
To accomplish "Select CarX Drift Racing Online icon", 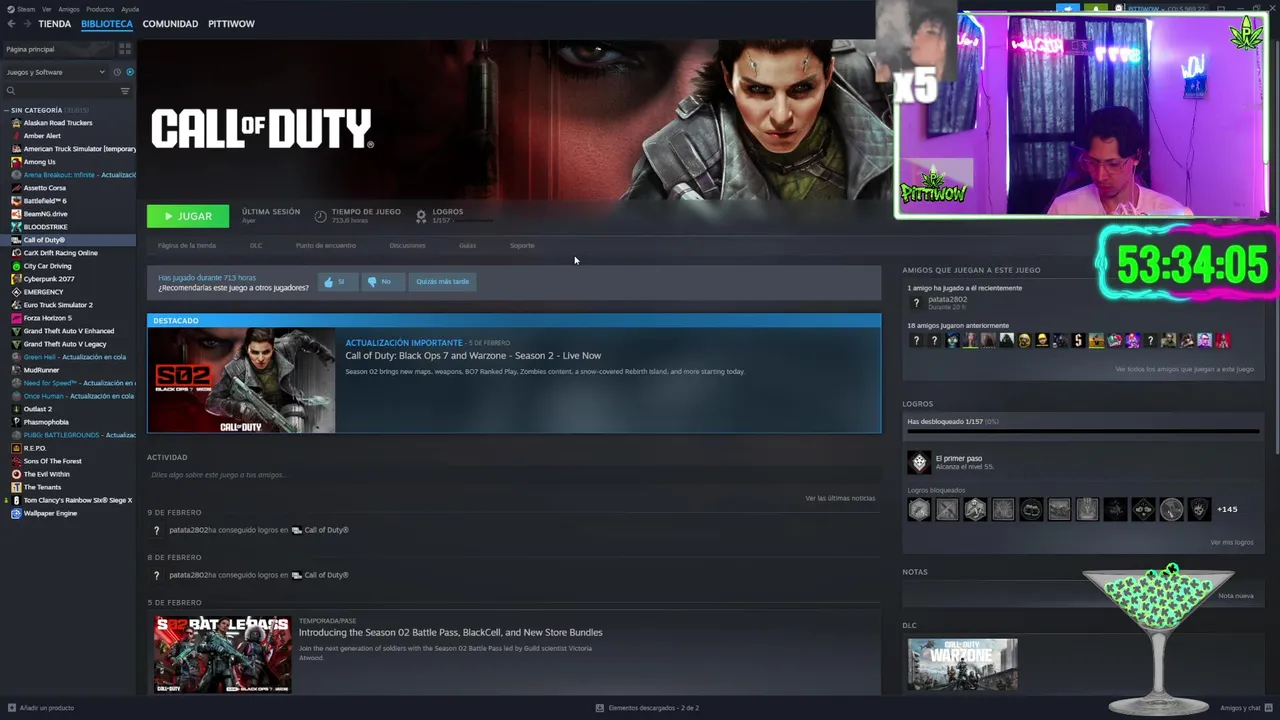I will point(16,253).
